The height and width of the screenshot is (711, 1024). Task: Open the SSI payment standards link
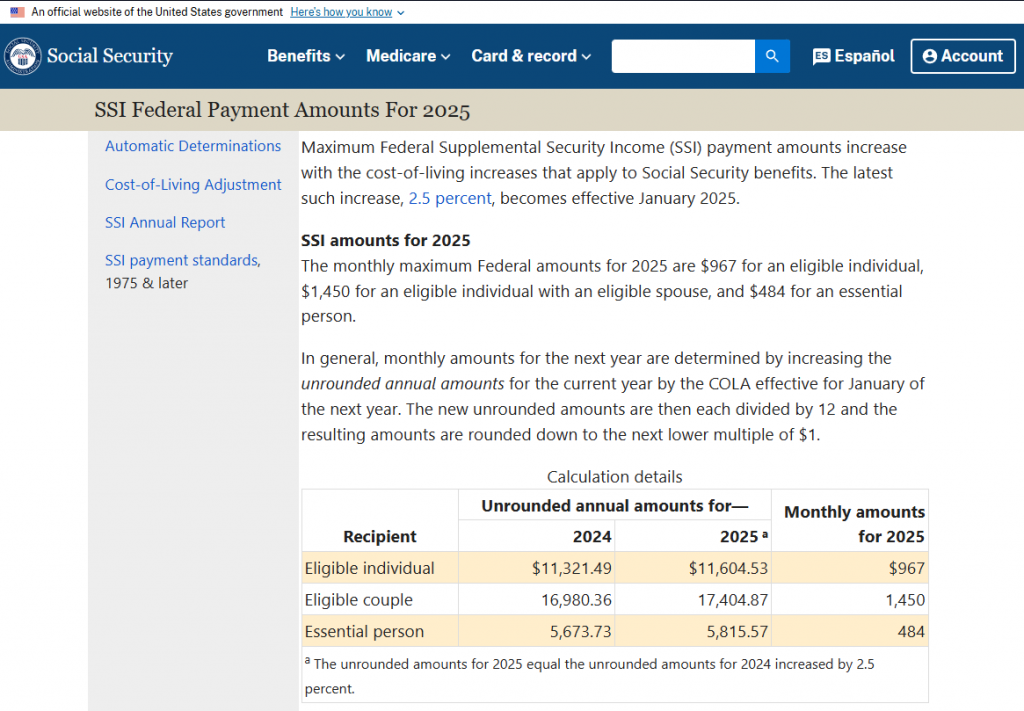click(183, 261)
